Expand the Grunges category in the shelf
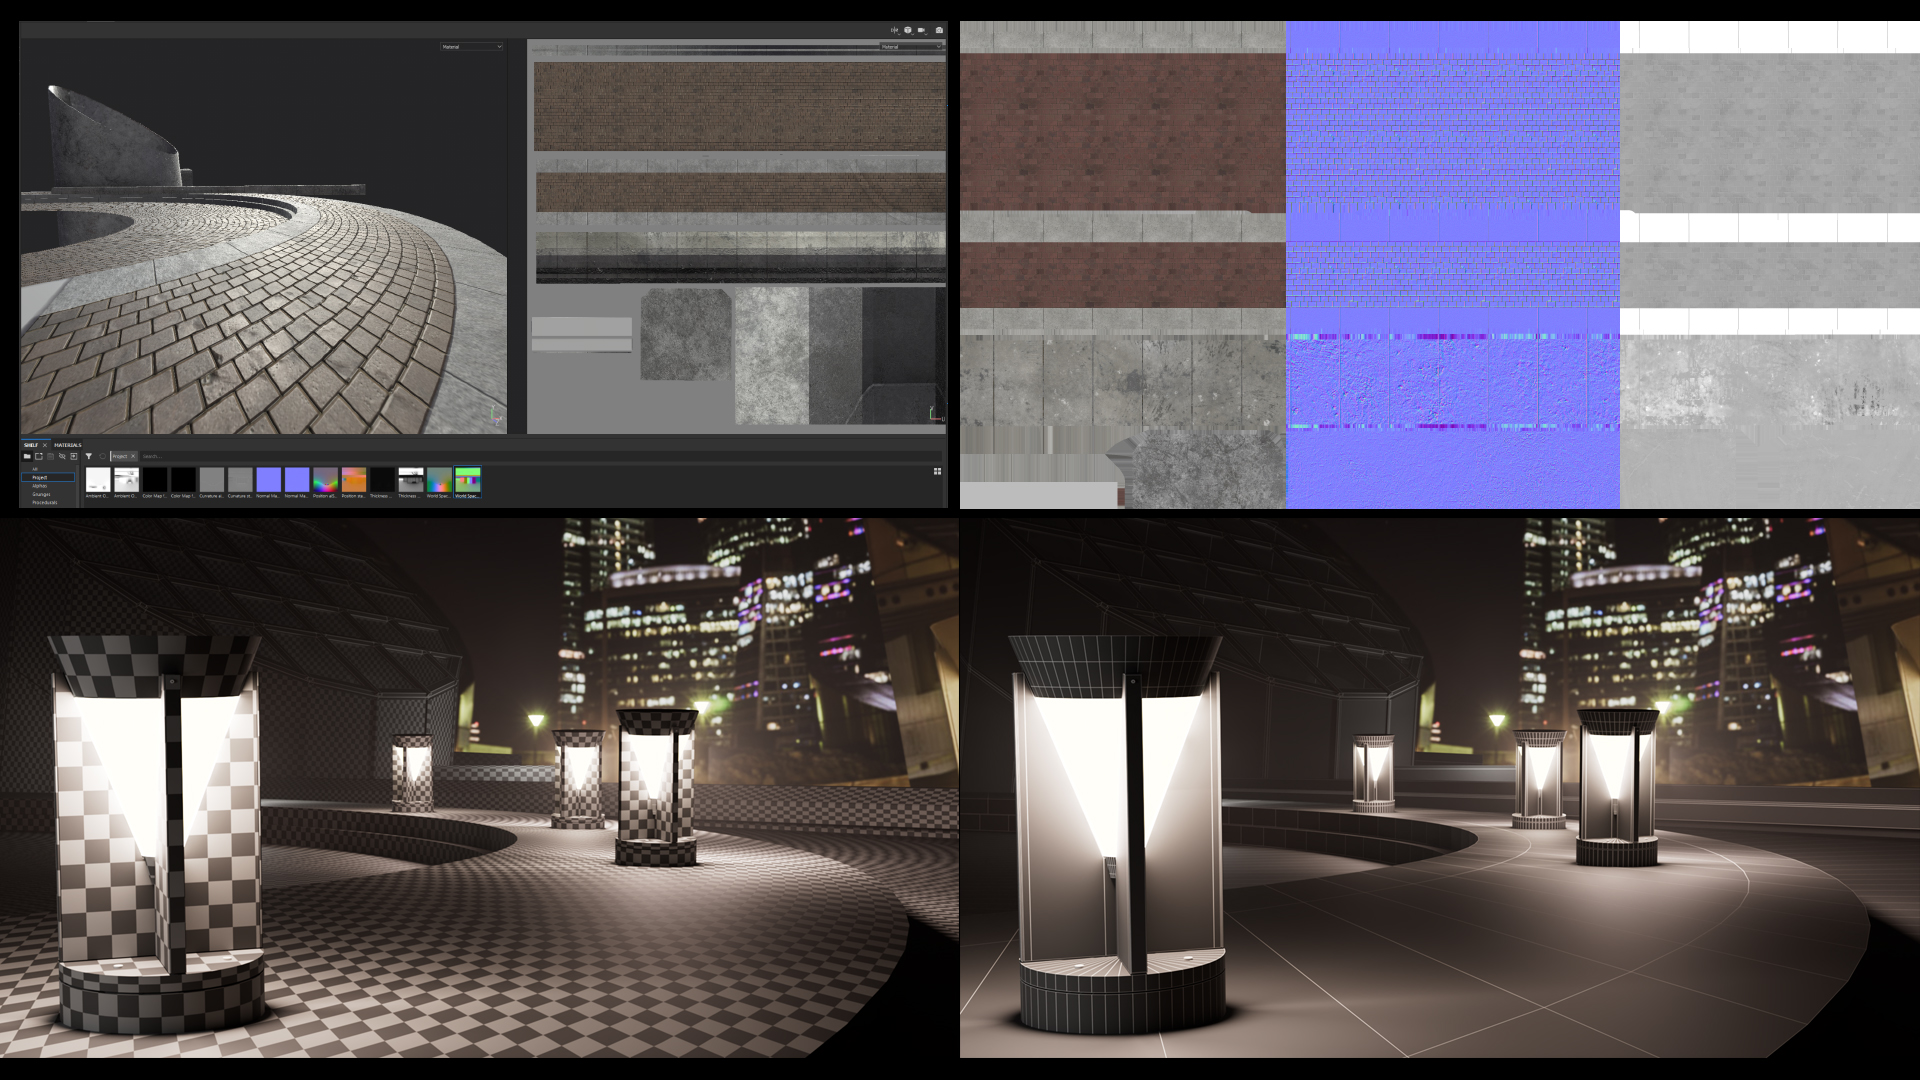Screen dimensions: 1920x1080 pos(40,493)
